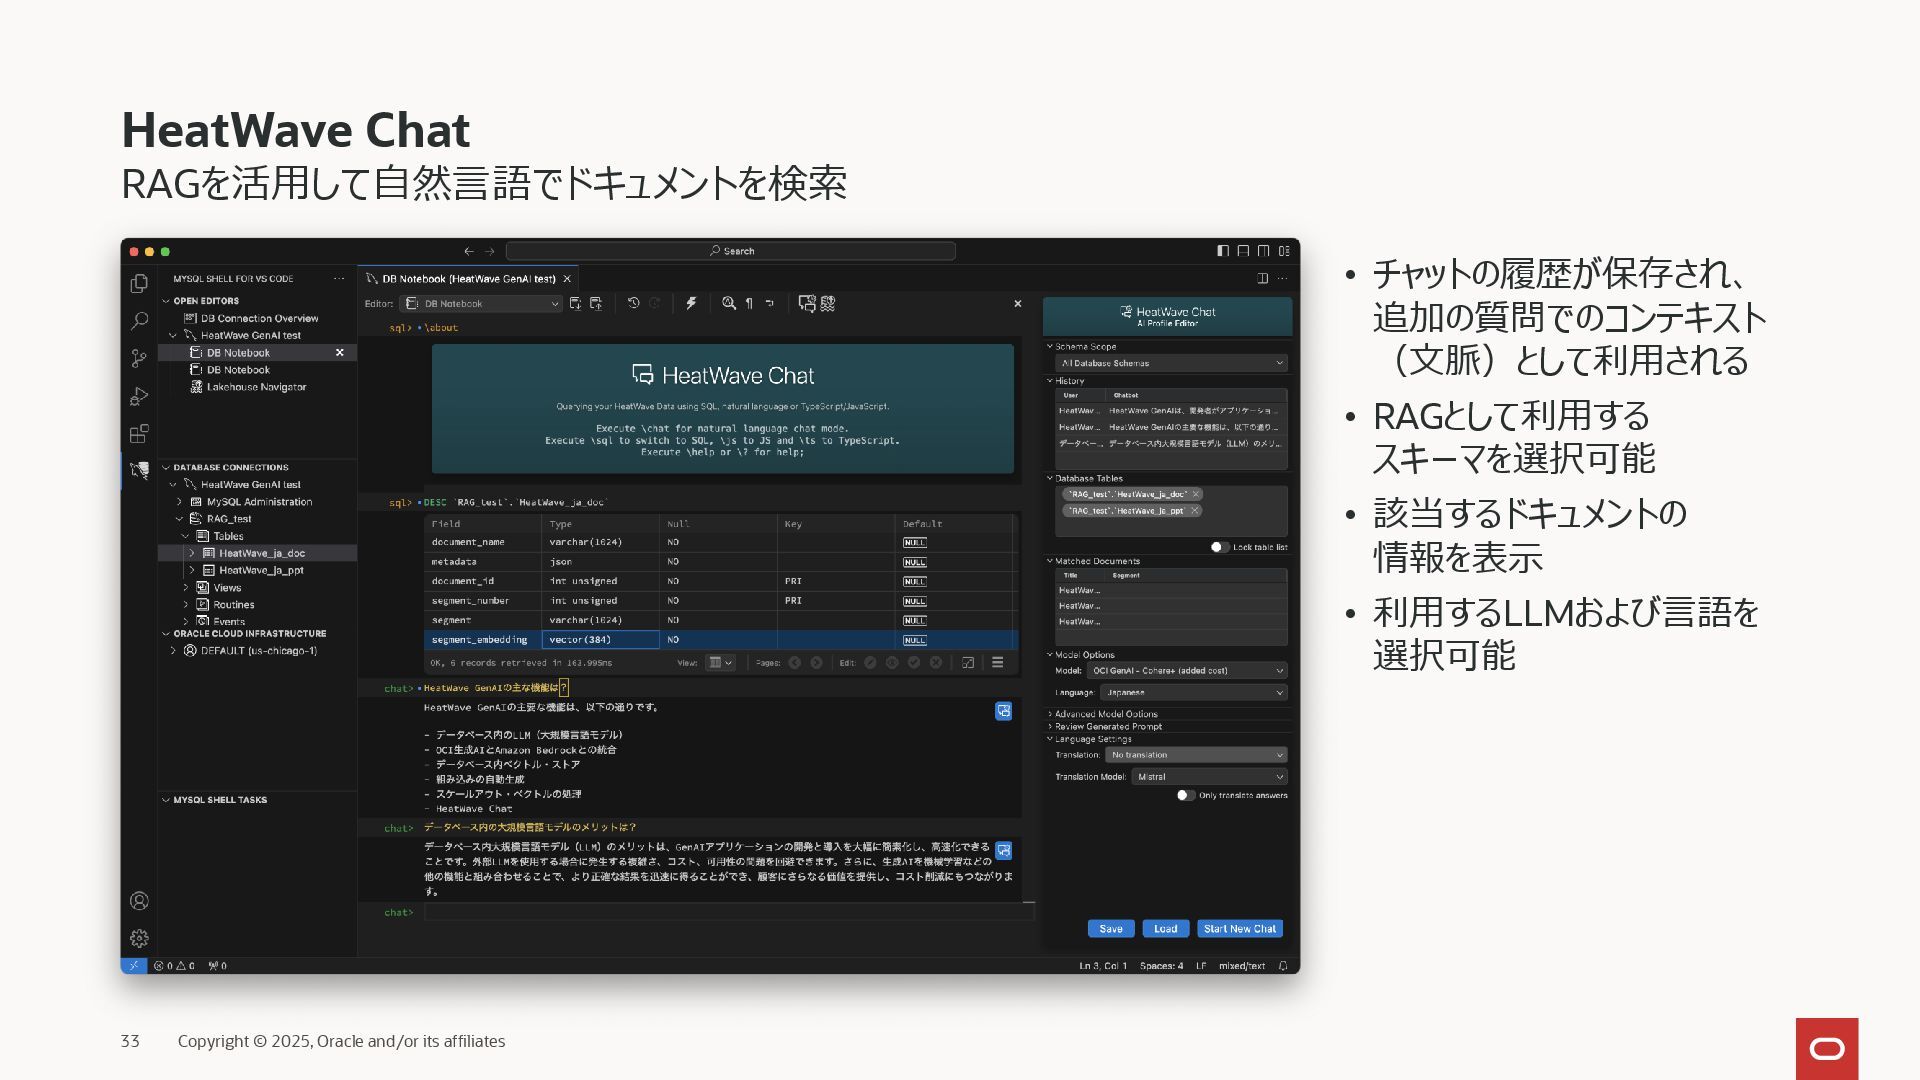Image resolution: width=1920 pixels, height=1080 pixels.
Task: Click the find magnifier icon in notebook toolbar
Action: click(x=729, y=303)
